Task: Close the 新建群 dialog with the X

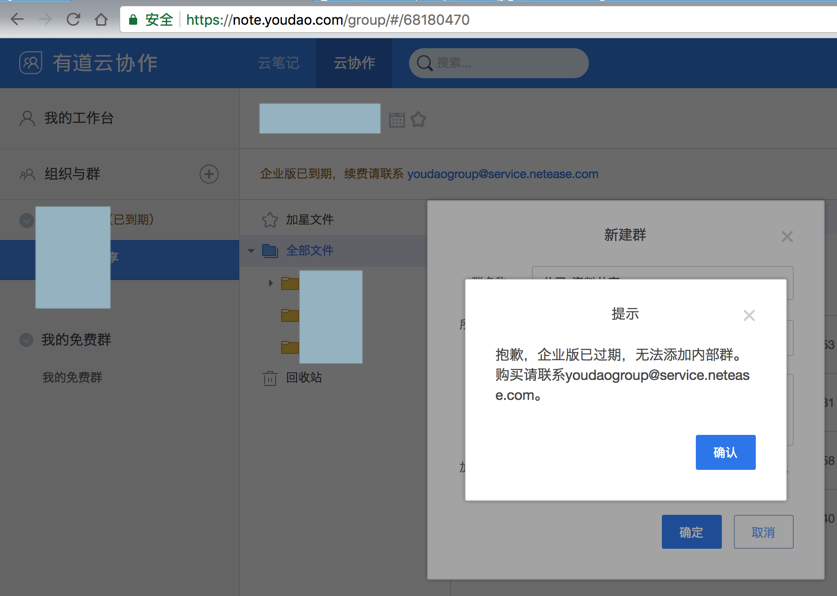Action: 787,236
